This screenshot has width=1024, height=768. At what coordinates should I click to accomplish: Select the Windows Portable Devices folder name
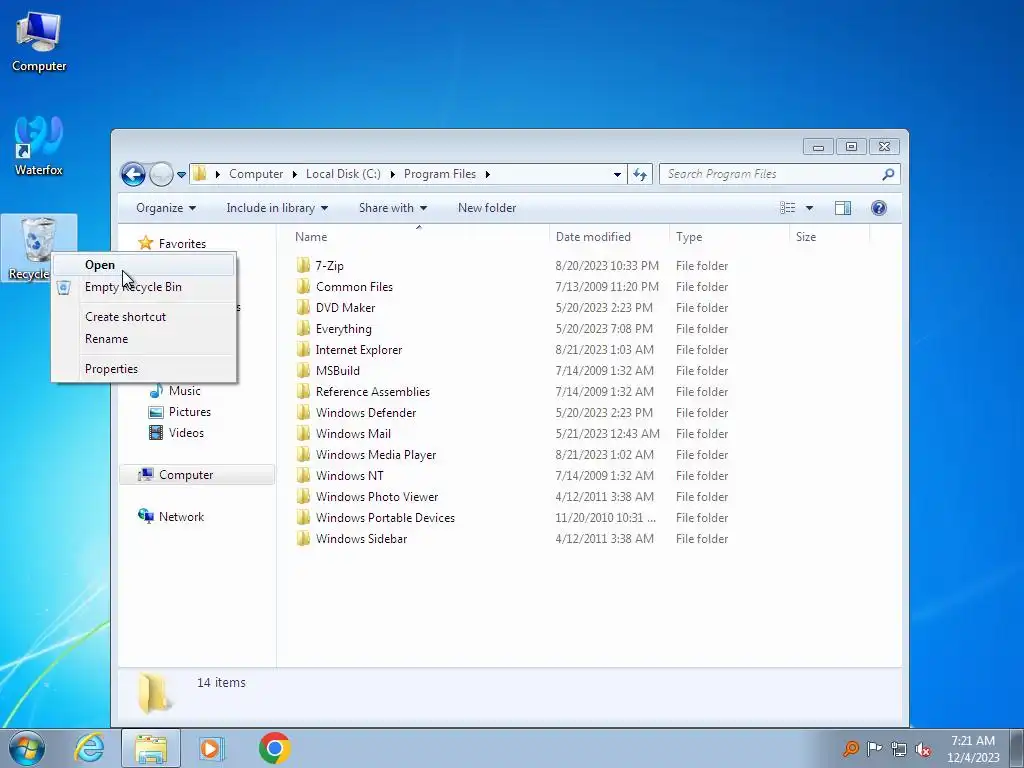[x=385, y=517]
